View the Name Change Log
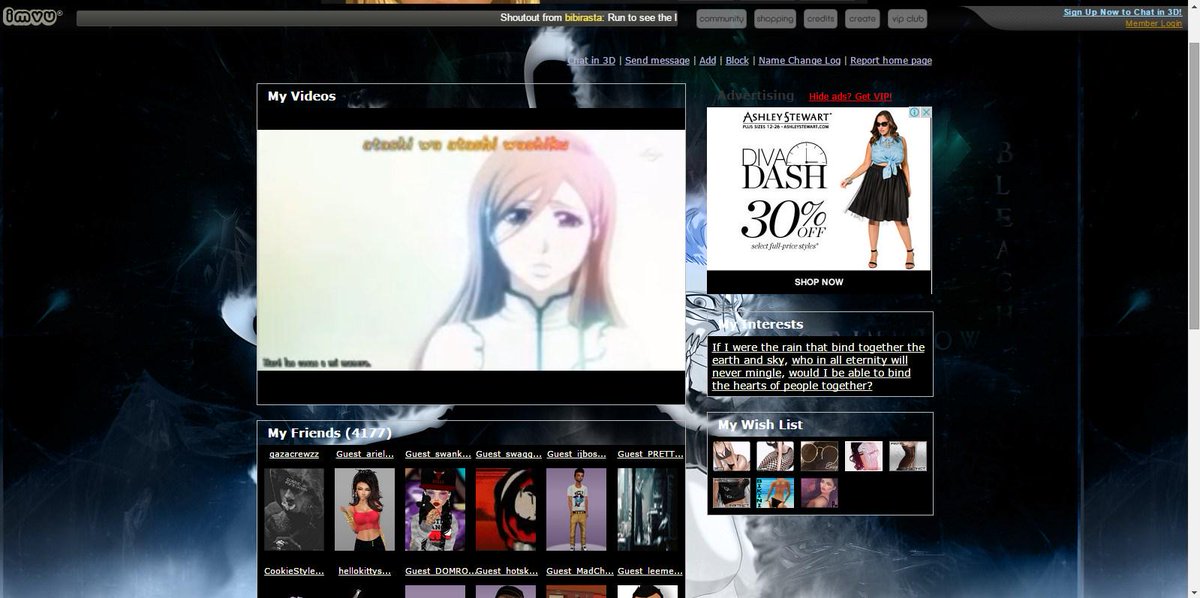 coord(799,60)
